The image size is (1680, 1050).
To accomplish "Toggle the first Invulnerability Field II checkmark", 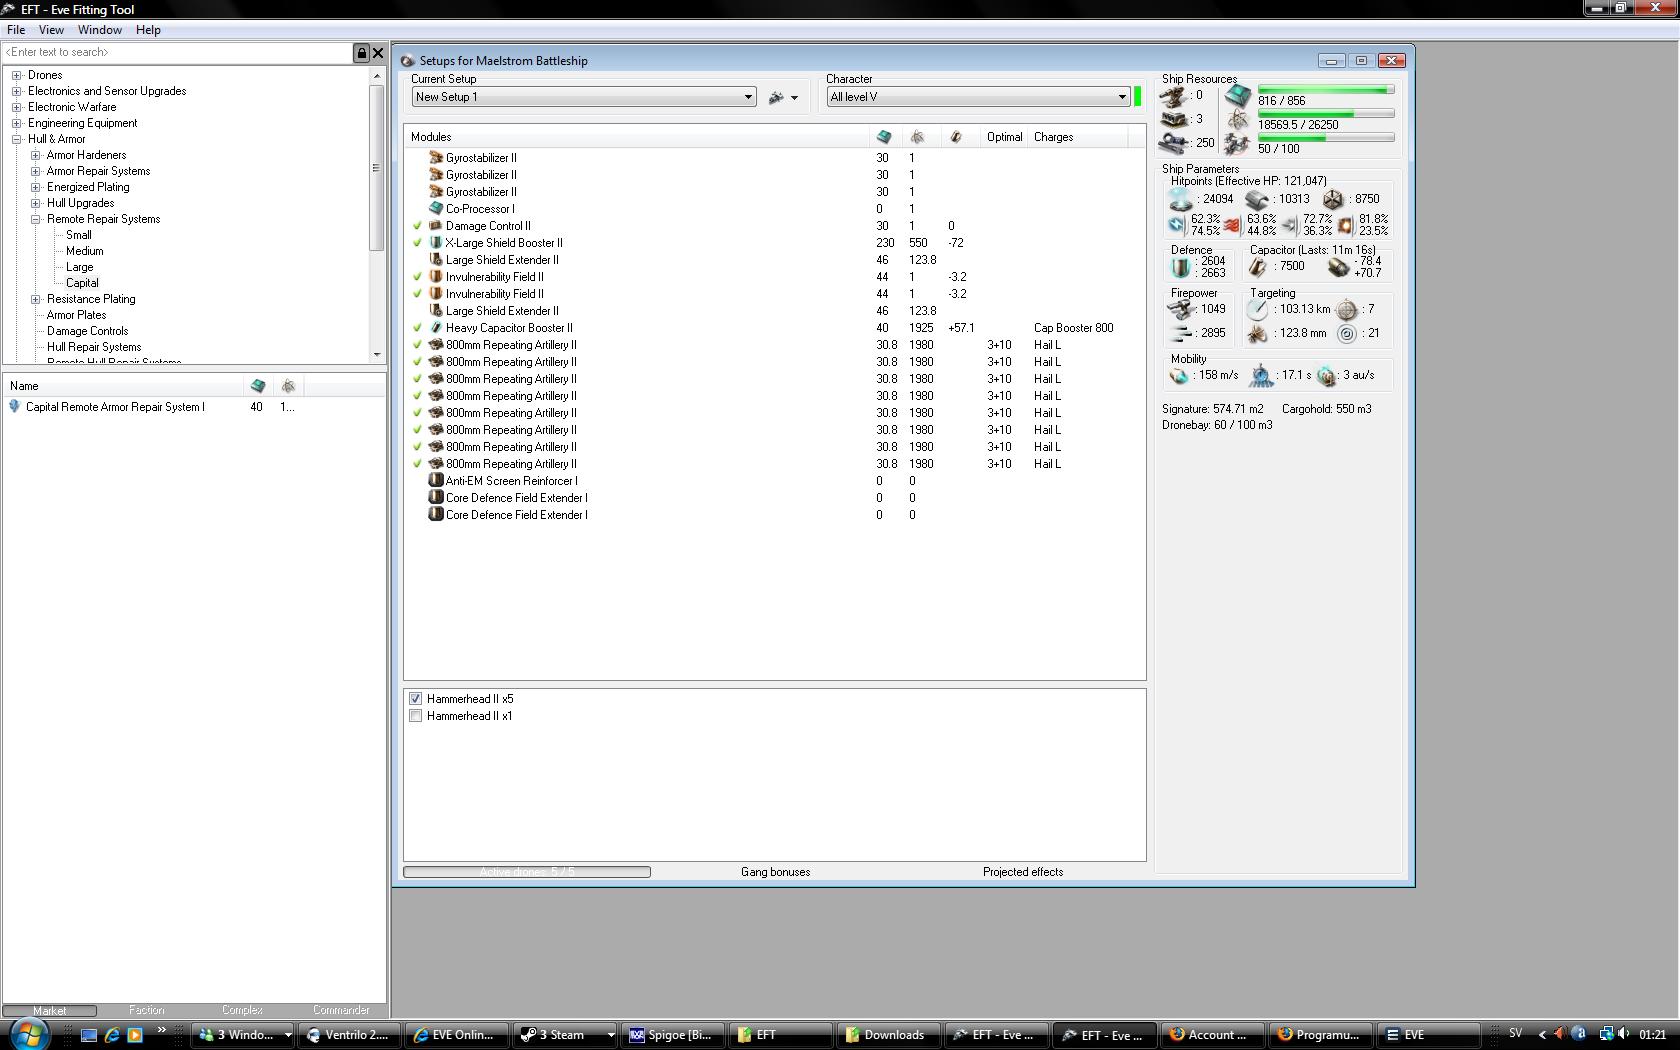I will [x=418, y=277].
